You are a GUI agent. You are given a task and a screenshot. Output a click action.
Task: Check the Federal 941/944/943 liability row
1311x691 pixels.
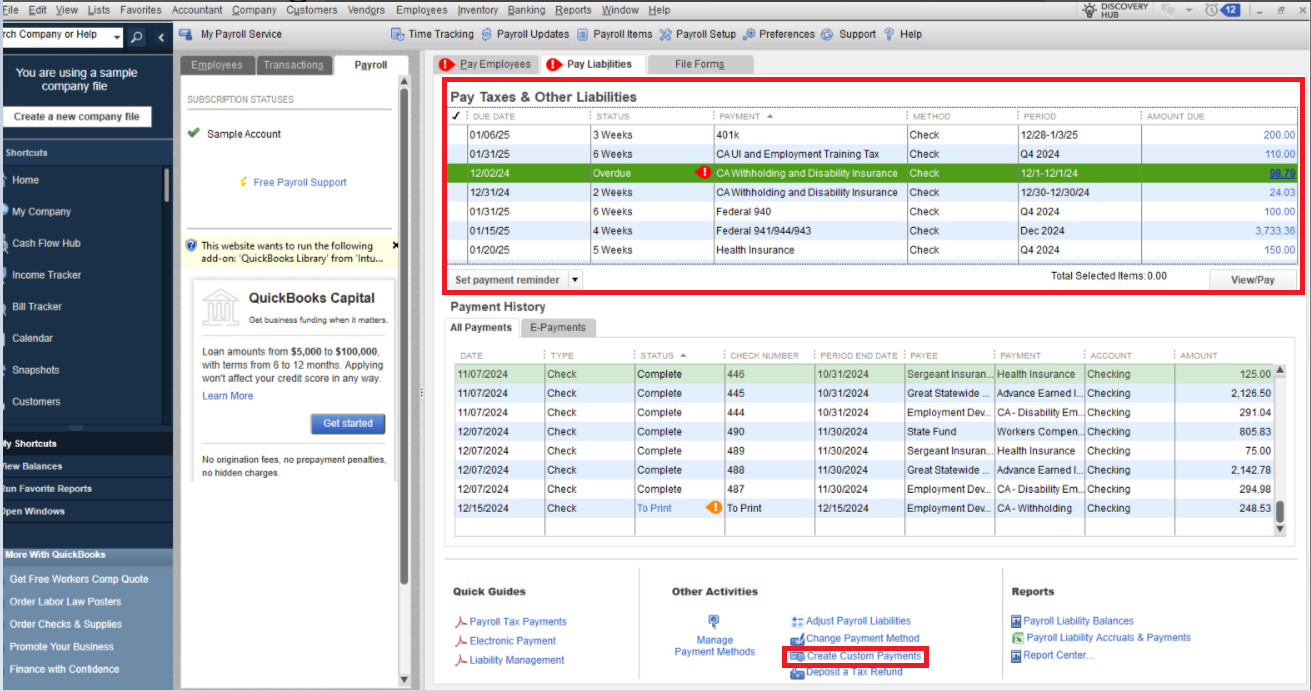point(457,231)
